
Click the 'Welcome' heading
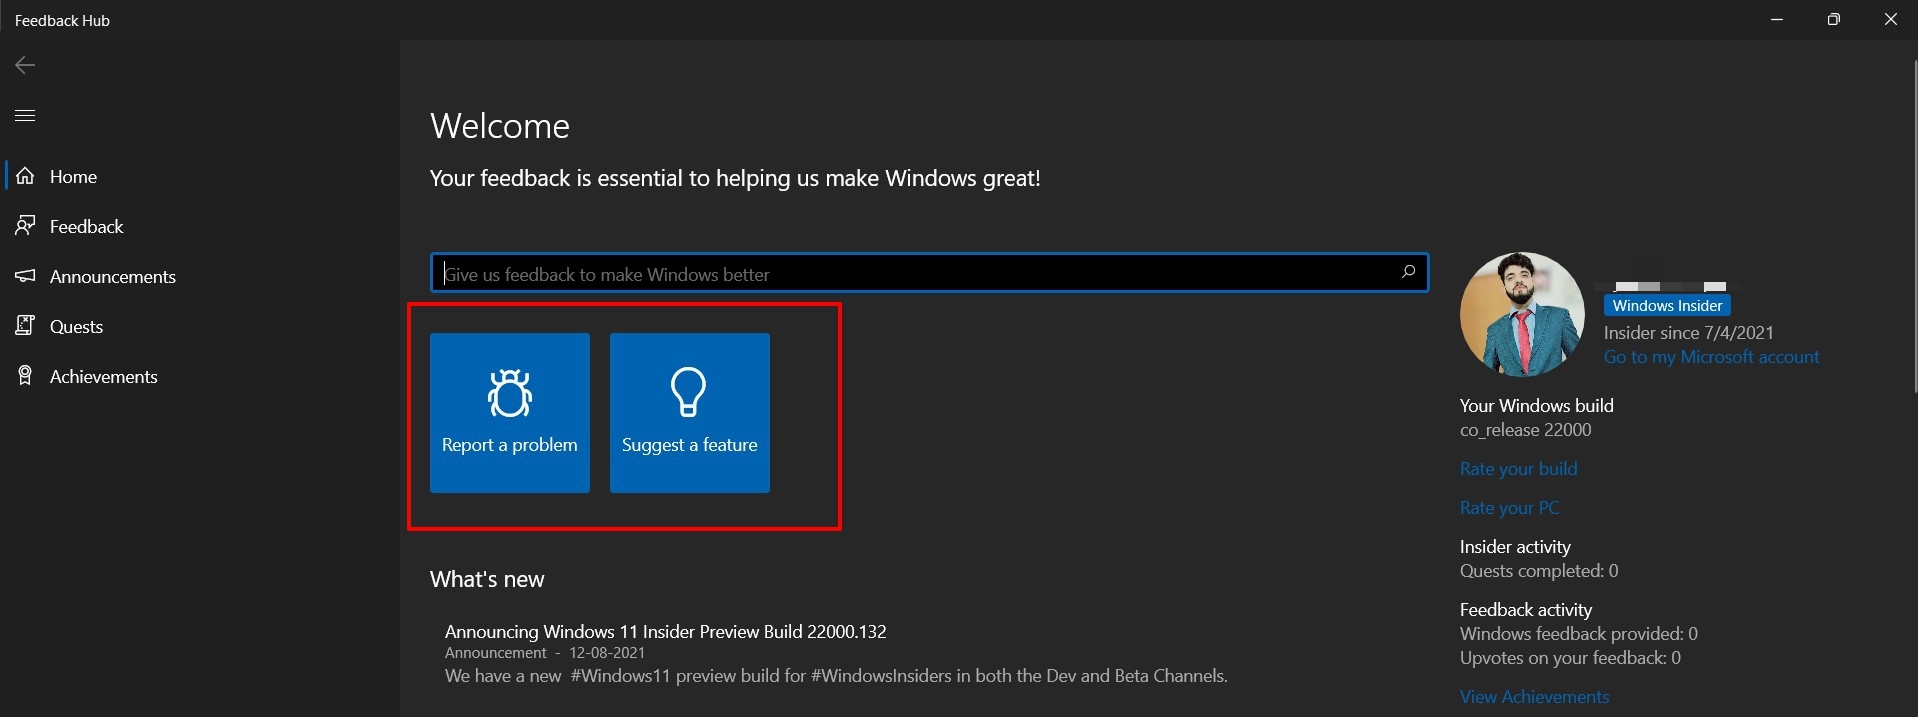coord(500,126)
